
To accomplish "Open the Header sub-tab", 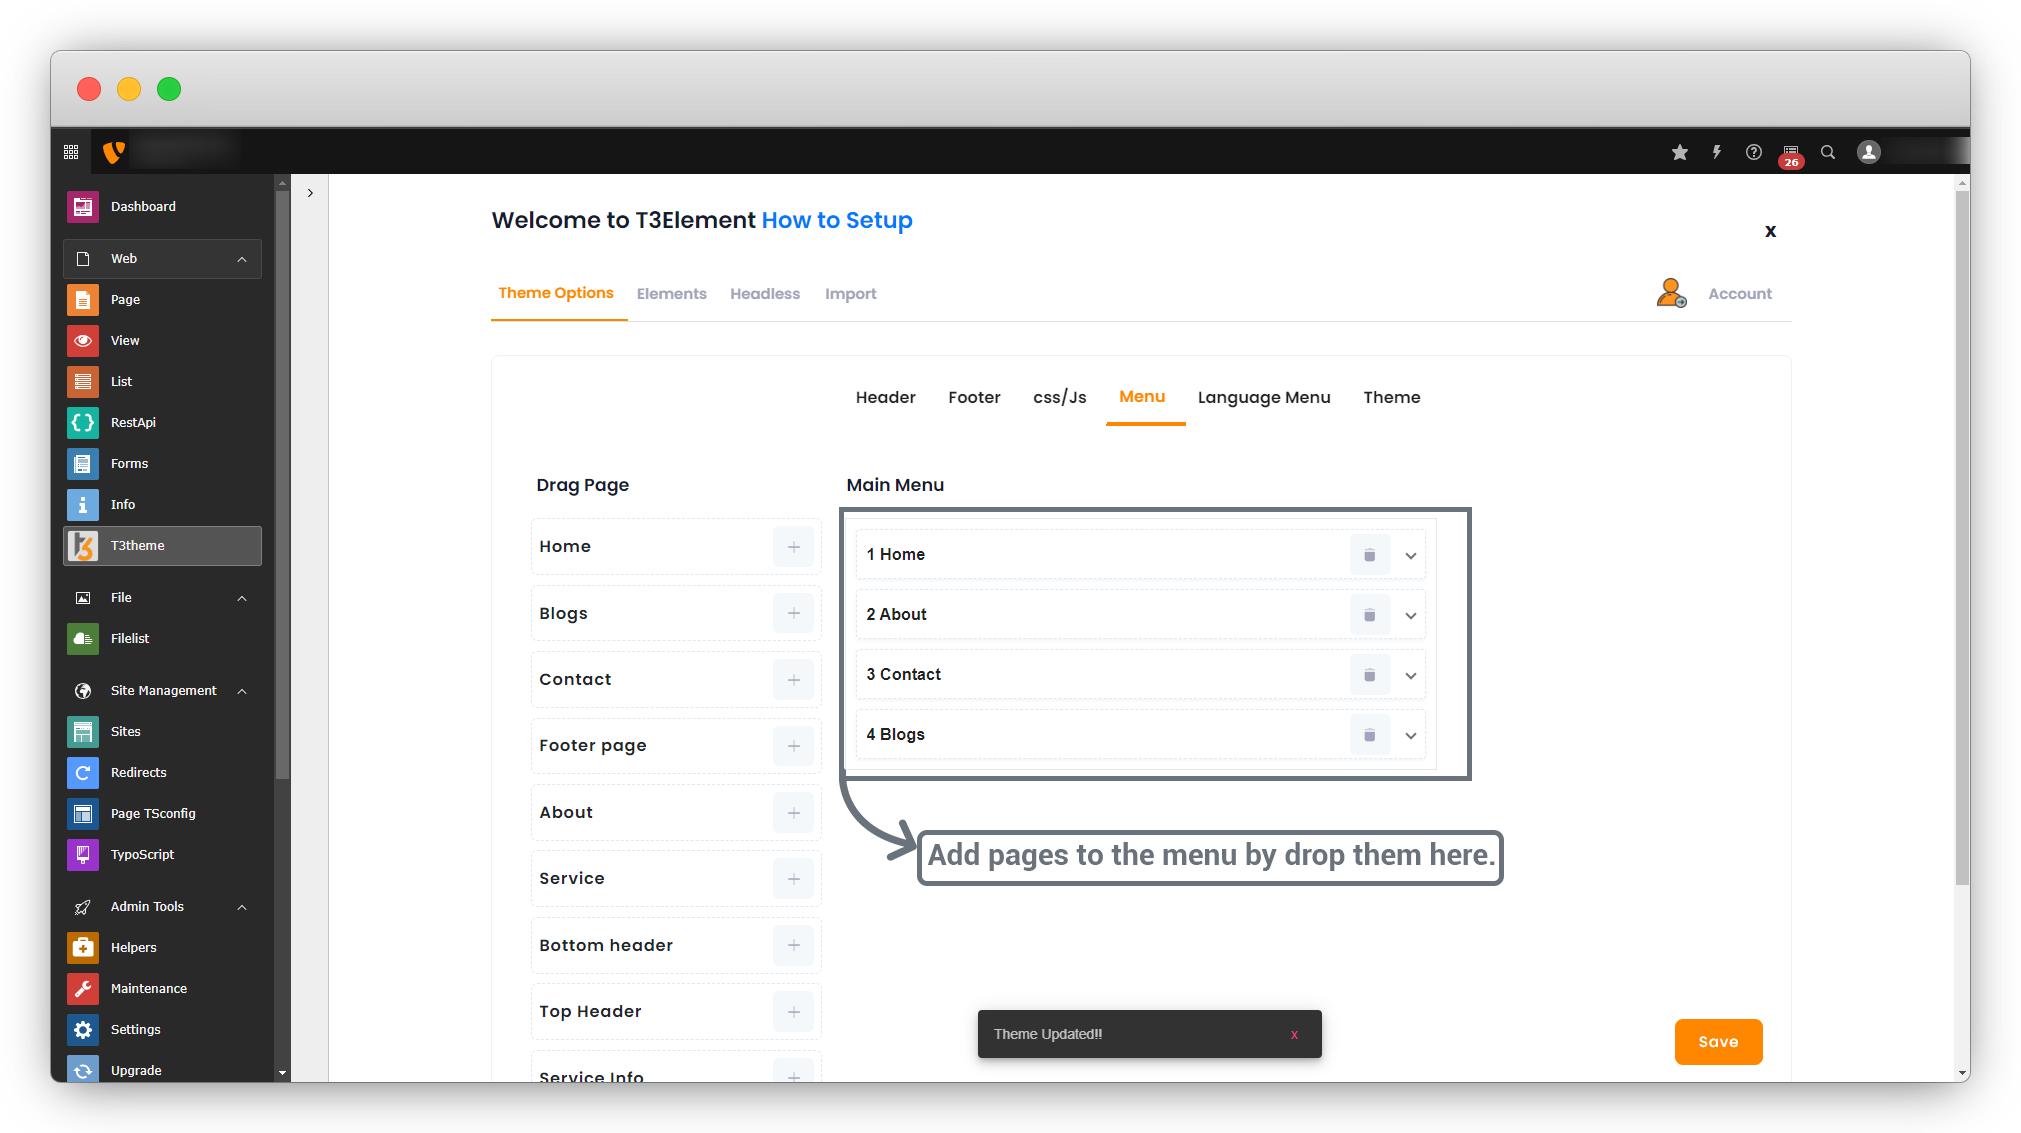I will (x=886, y=398).
